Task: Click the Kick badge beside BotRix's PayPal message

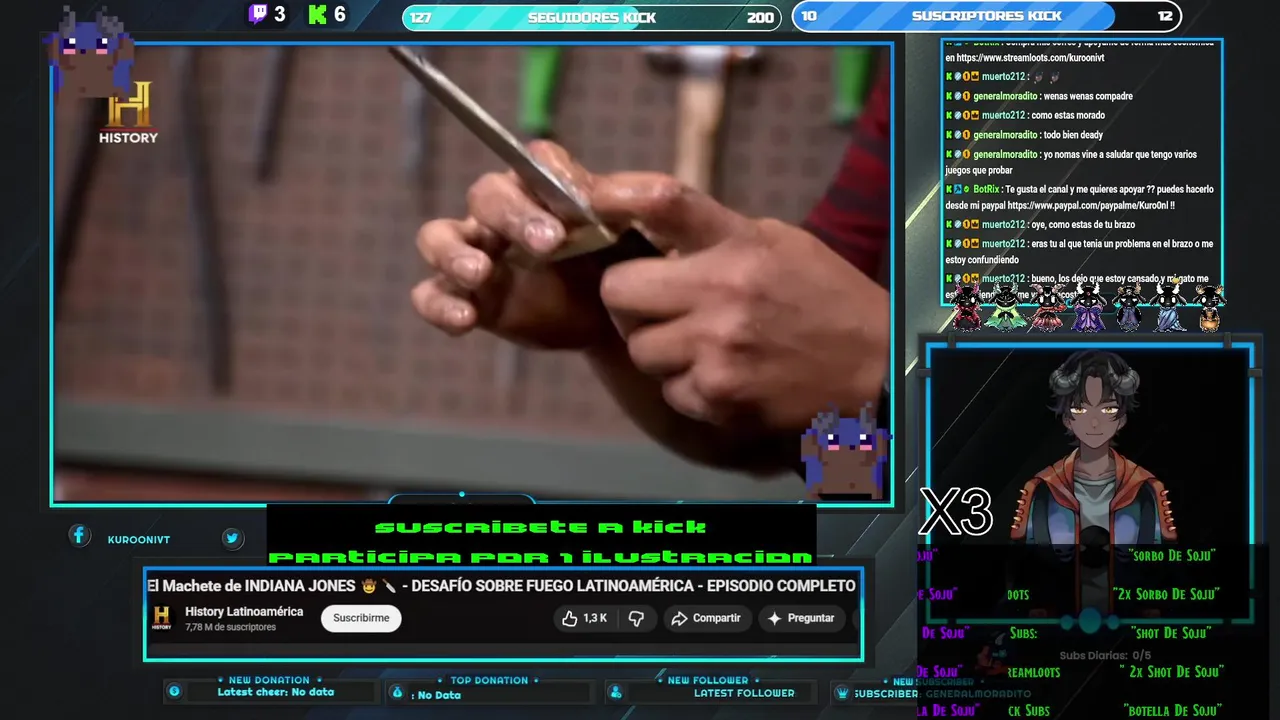Action: (950, 189)
